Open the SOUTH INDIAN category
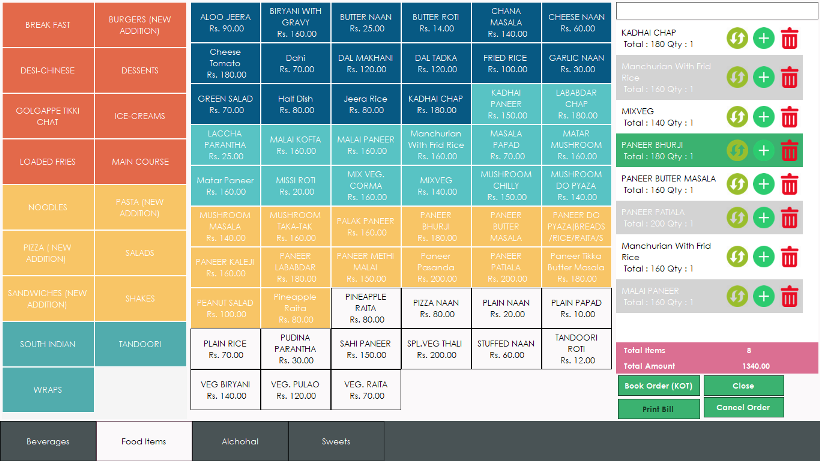This screenshot has height=461, width=820. 48,344
